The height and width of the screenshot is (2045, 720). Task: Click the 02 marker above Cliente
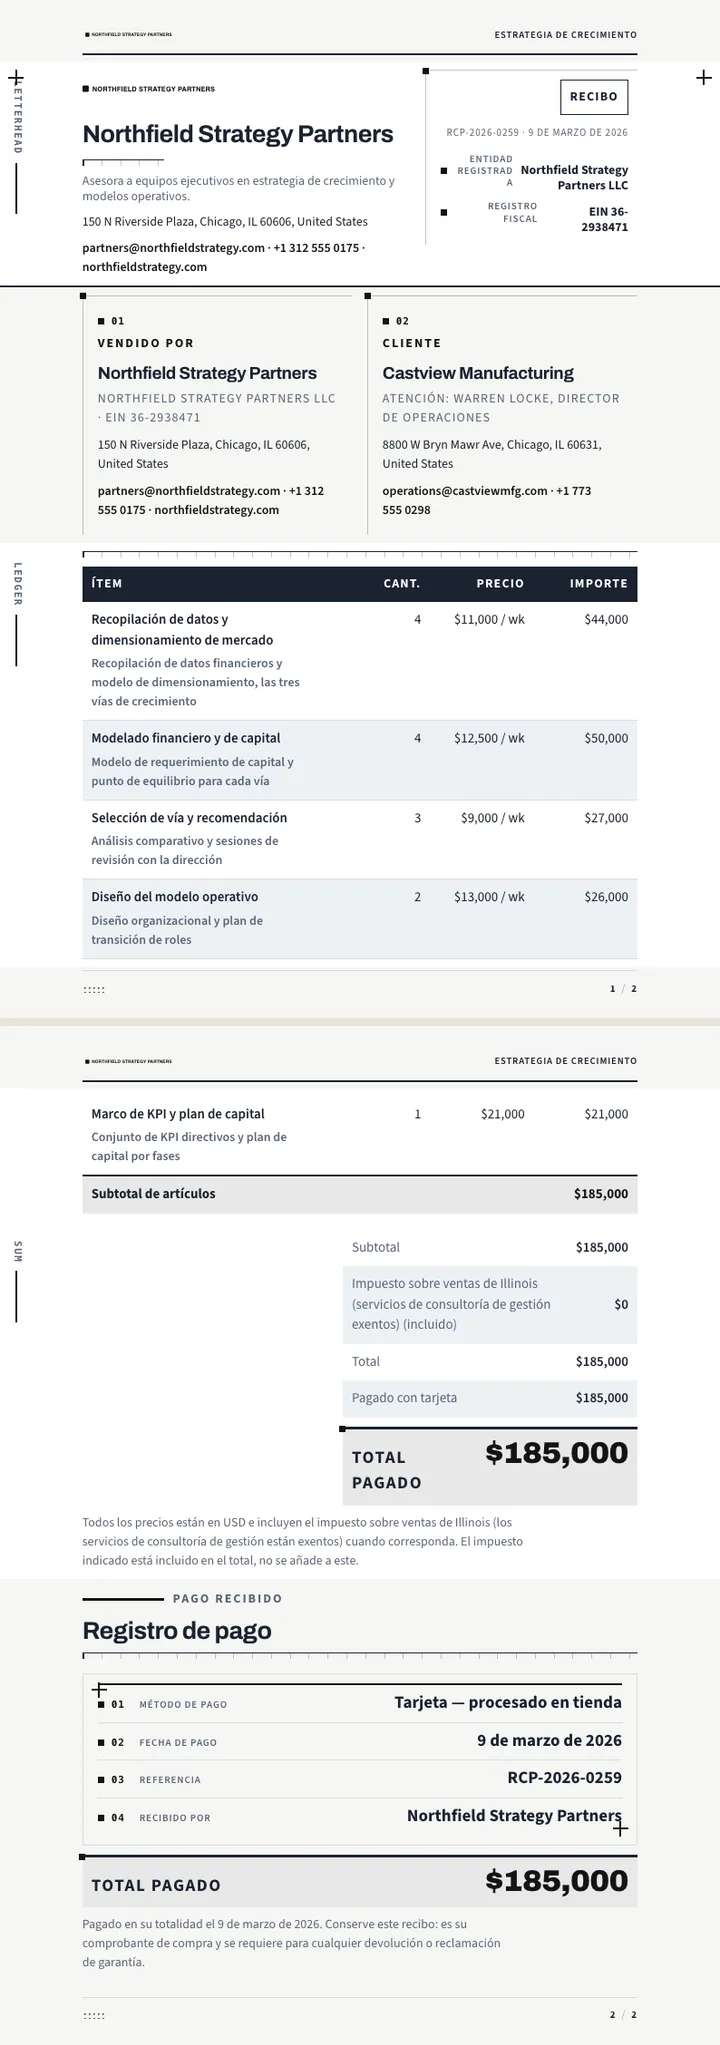(x=396, y=321)
